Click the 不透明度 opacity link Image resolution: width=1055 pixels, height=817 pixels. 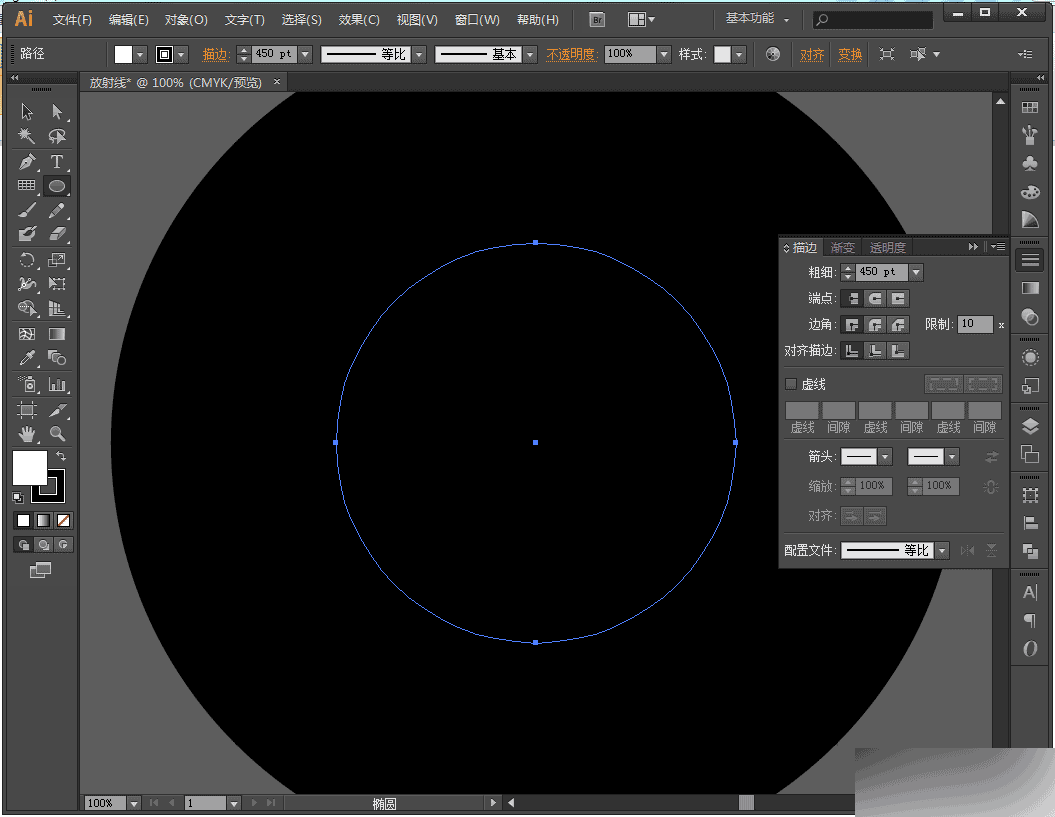pos(572,55)
